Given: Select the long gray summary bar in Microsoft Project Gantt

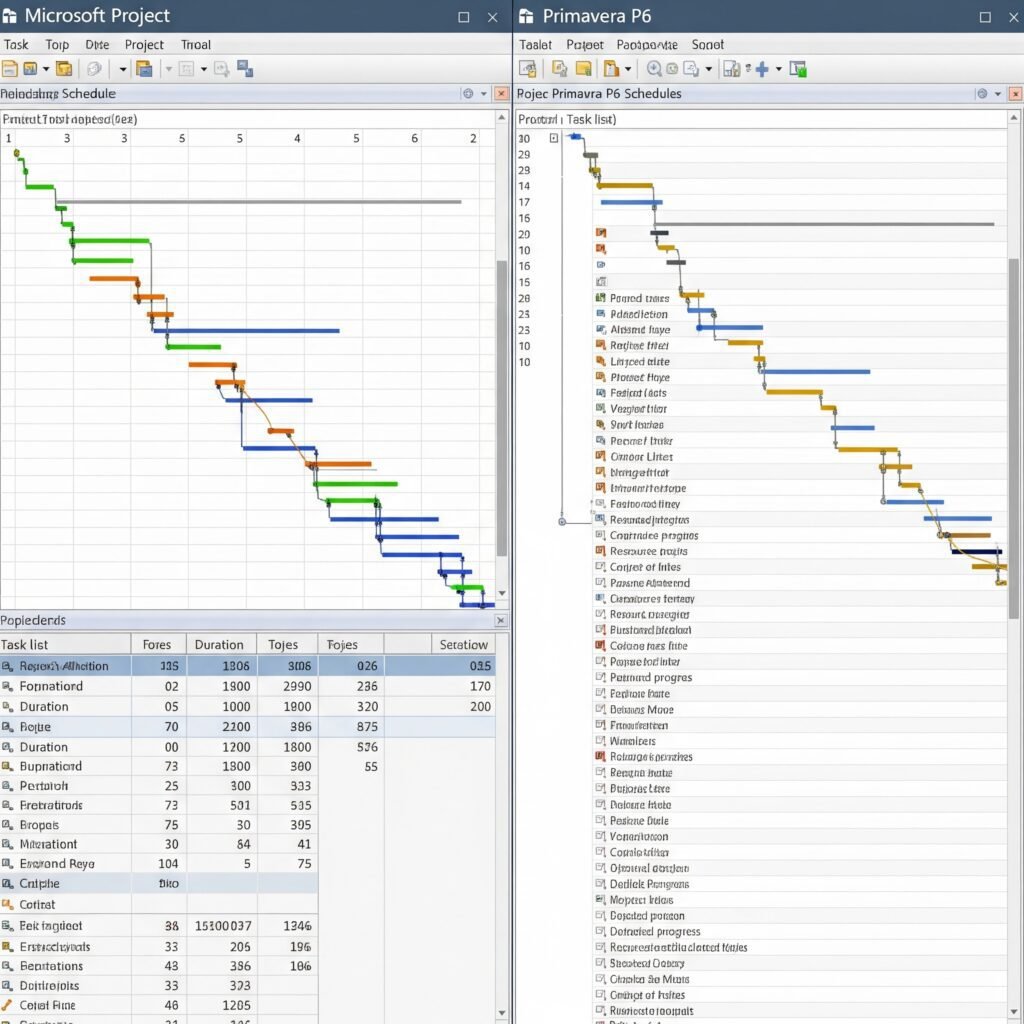Looking at the screenshot, I should (259, 202).
